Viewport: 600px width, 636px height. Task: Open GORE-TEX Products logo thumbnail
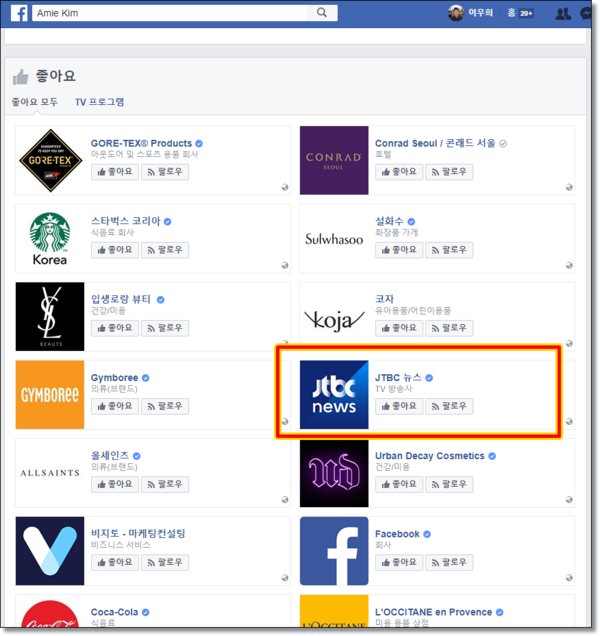50,160
